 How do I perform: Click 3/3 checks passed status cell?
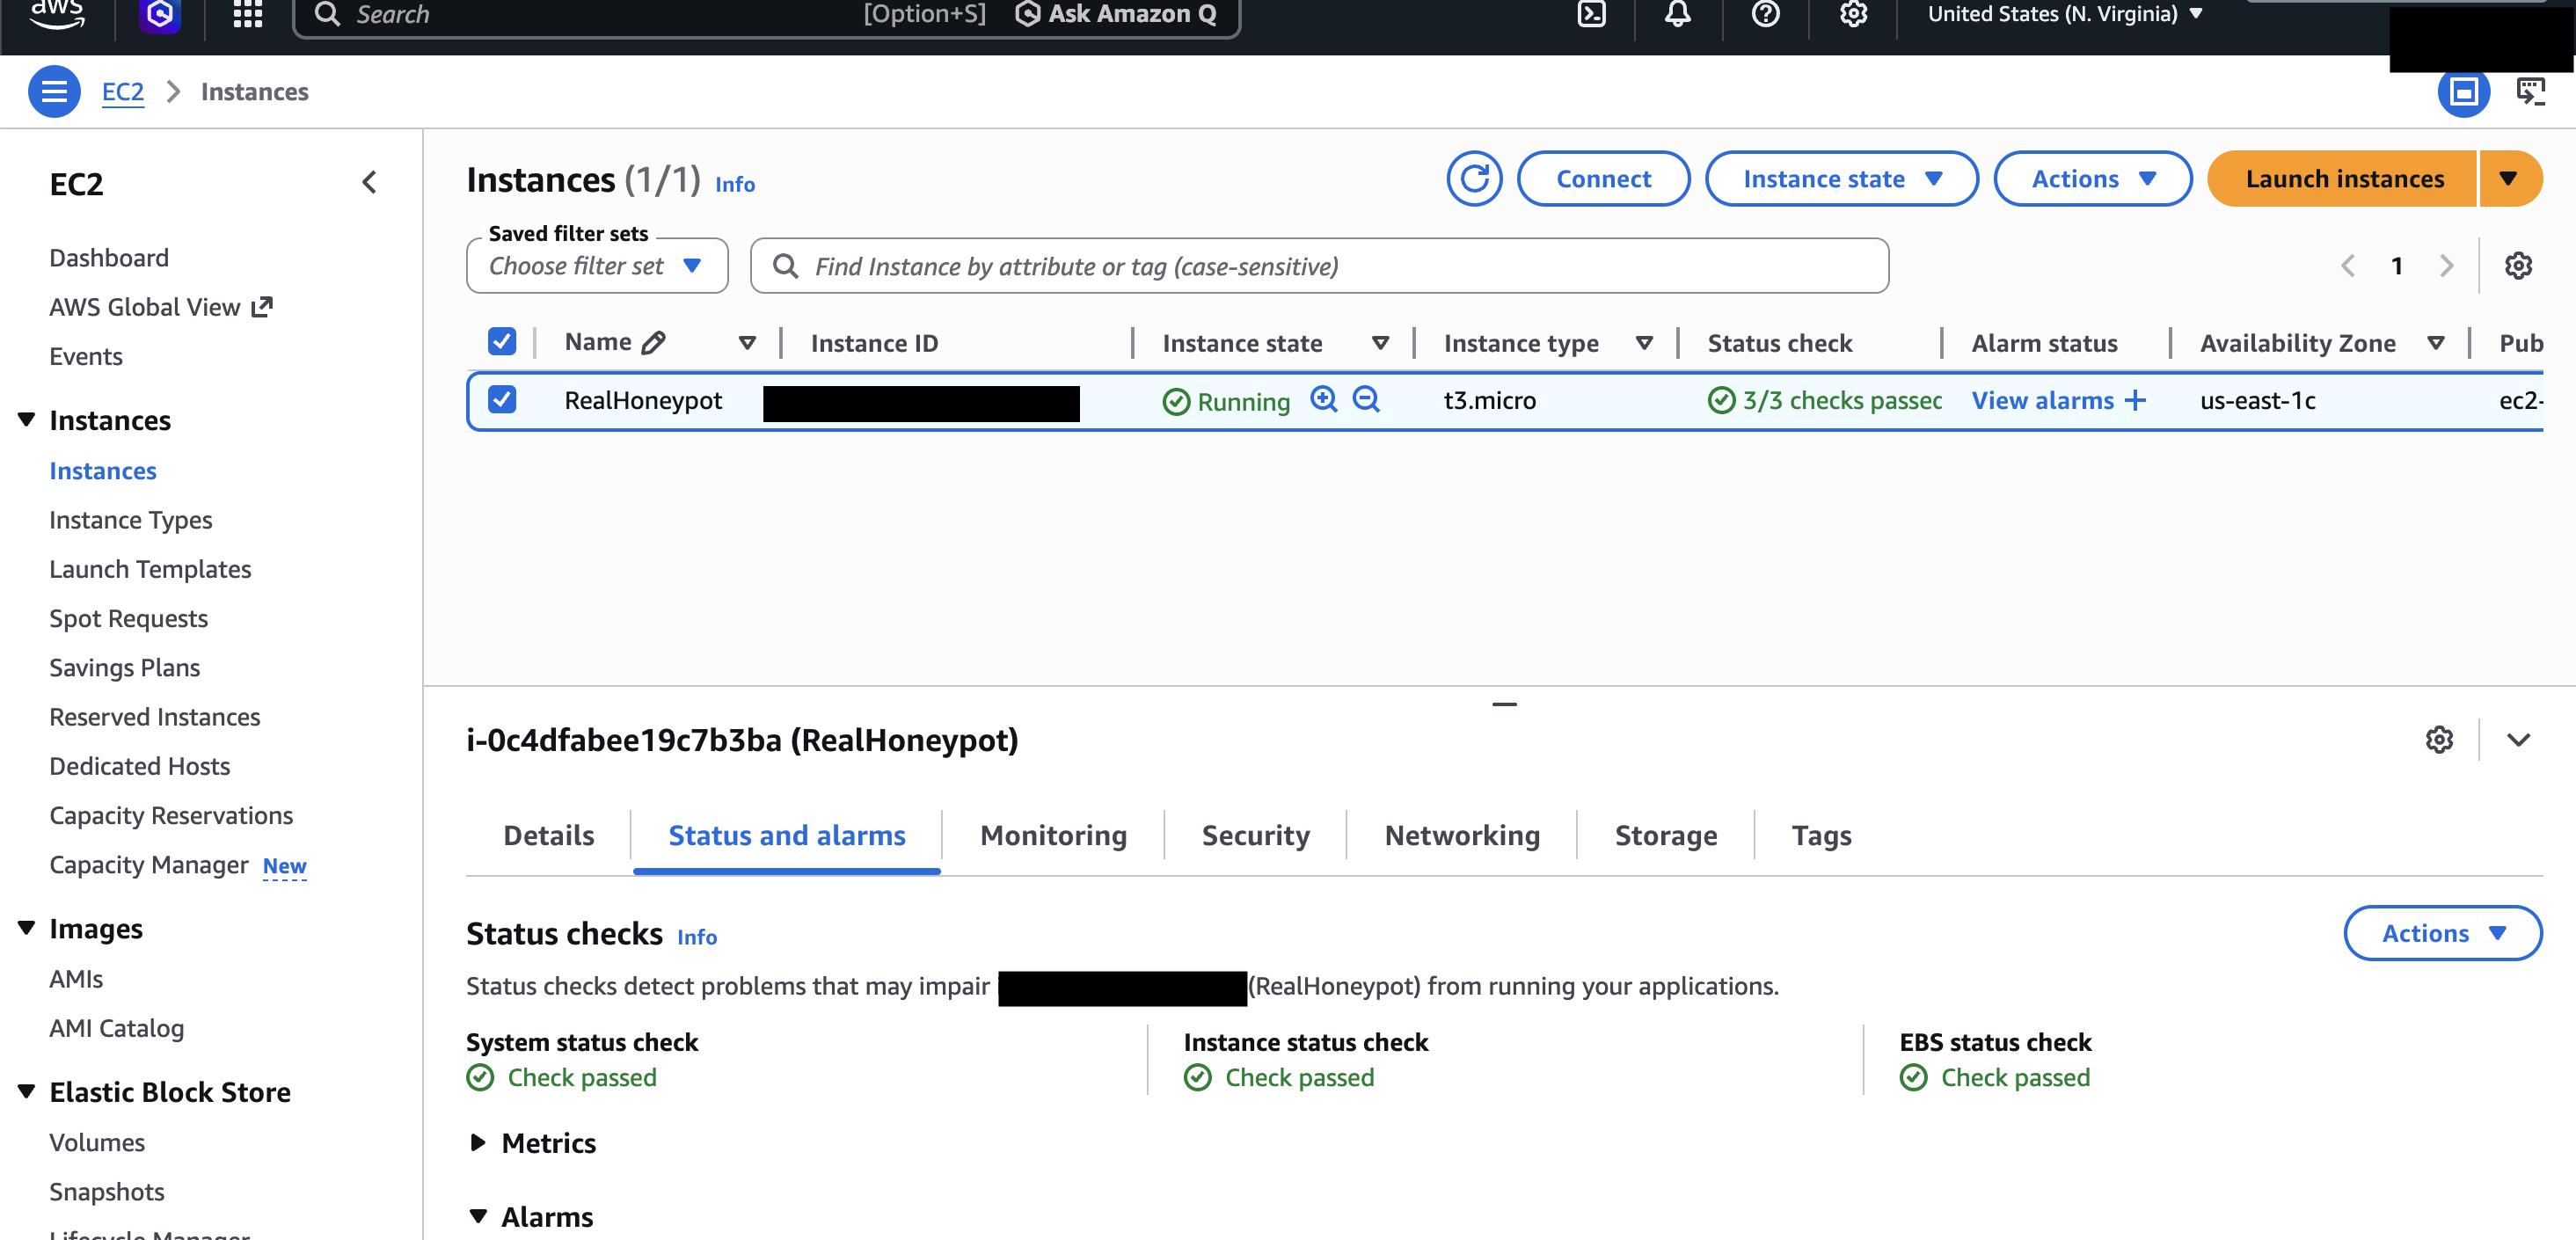pyautogui.click(x=1824, y=400)
